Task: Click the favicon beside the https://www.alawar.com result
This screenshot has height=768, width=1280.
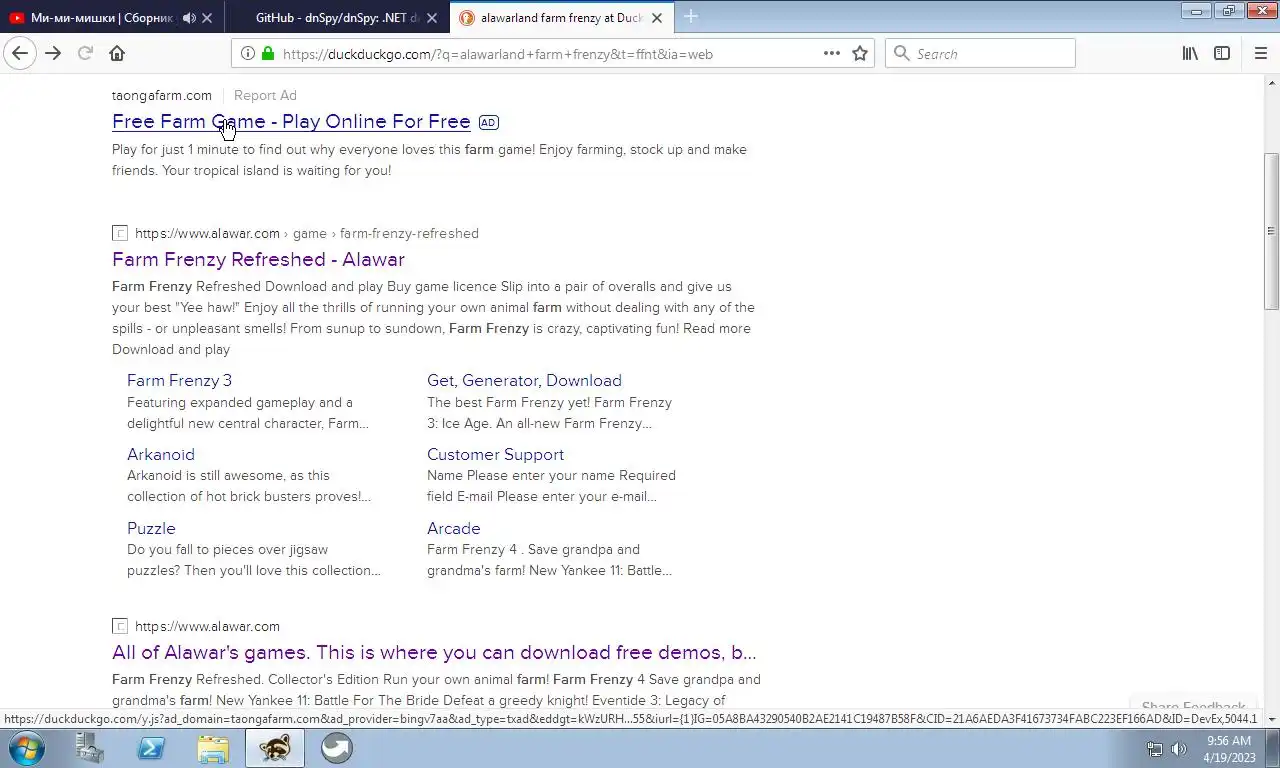Action: tap(120, 626)
